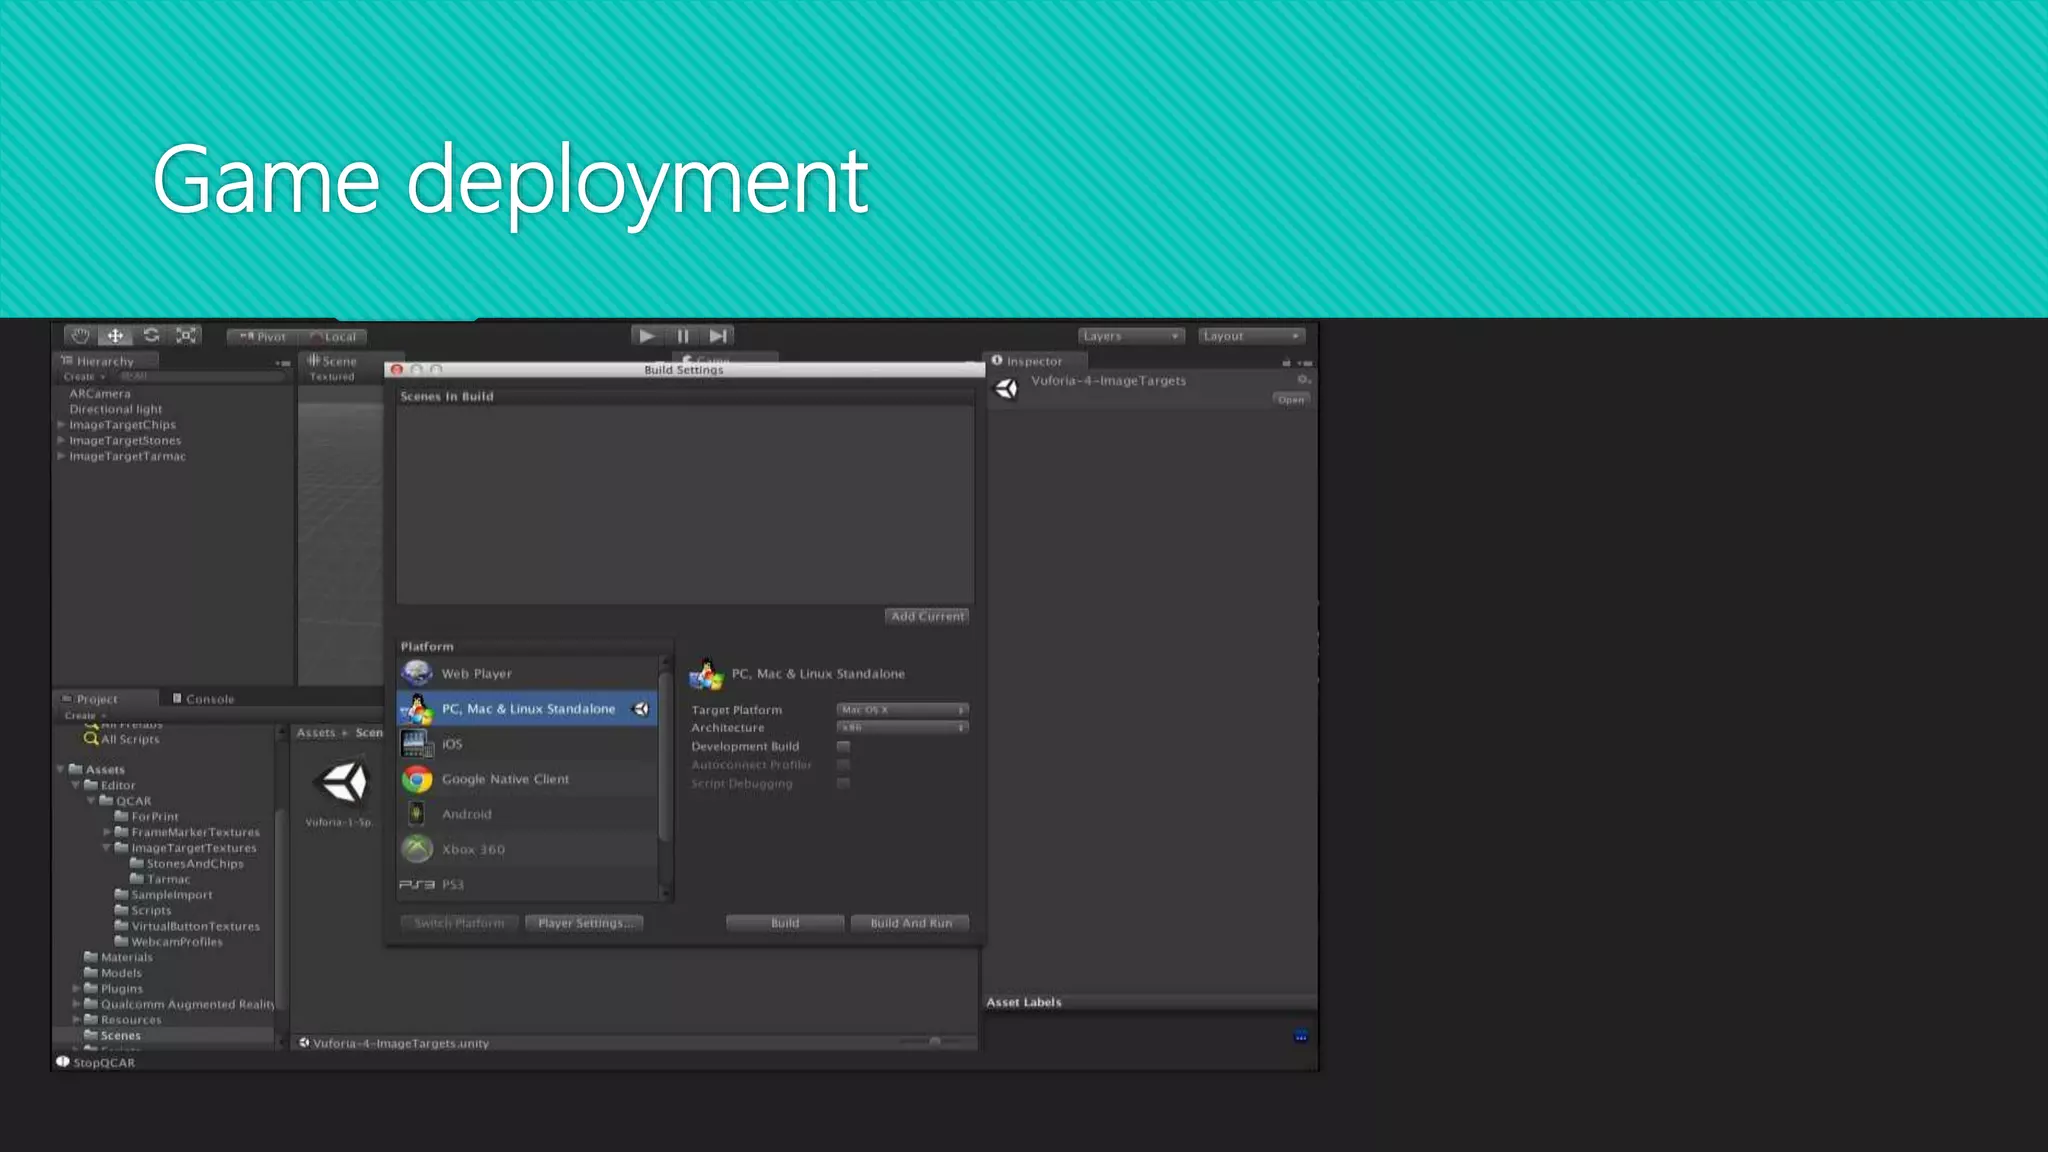Select the iOS platform icon

point(415,744)
